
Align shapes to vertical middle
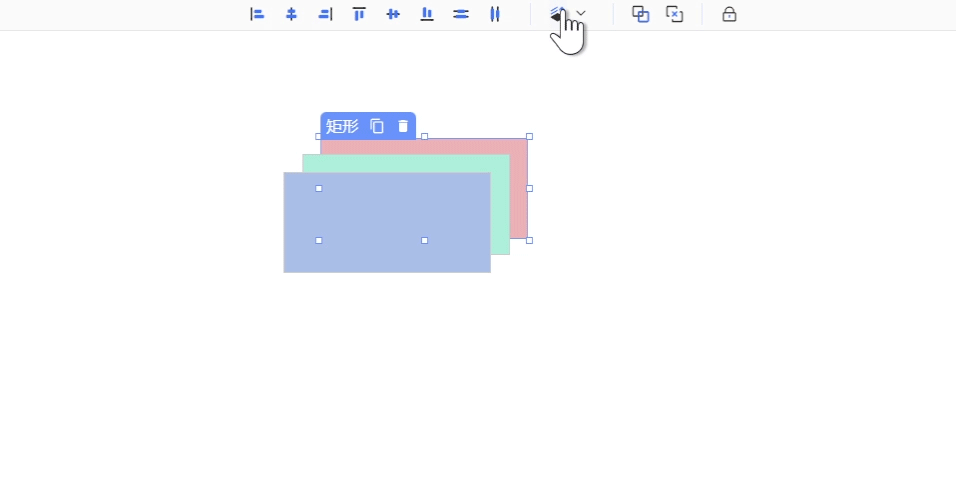393,14
